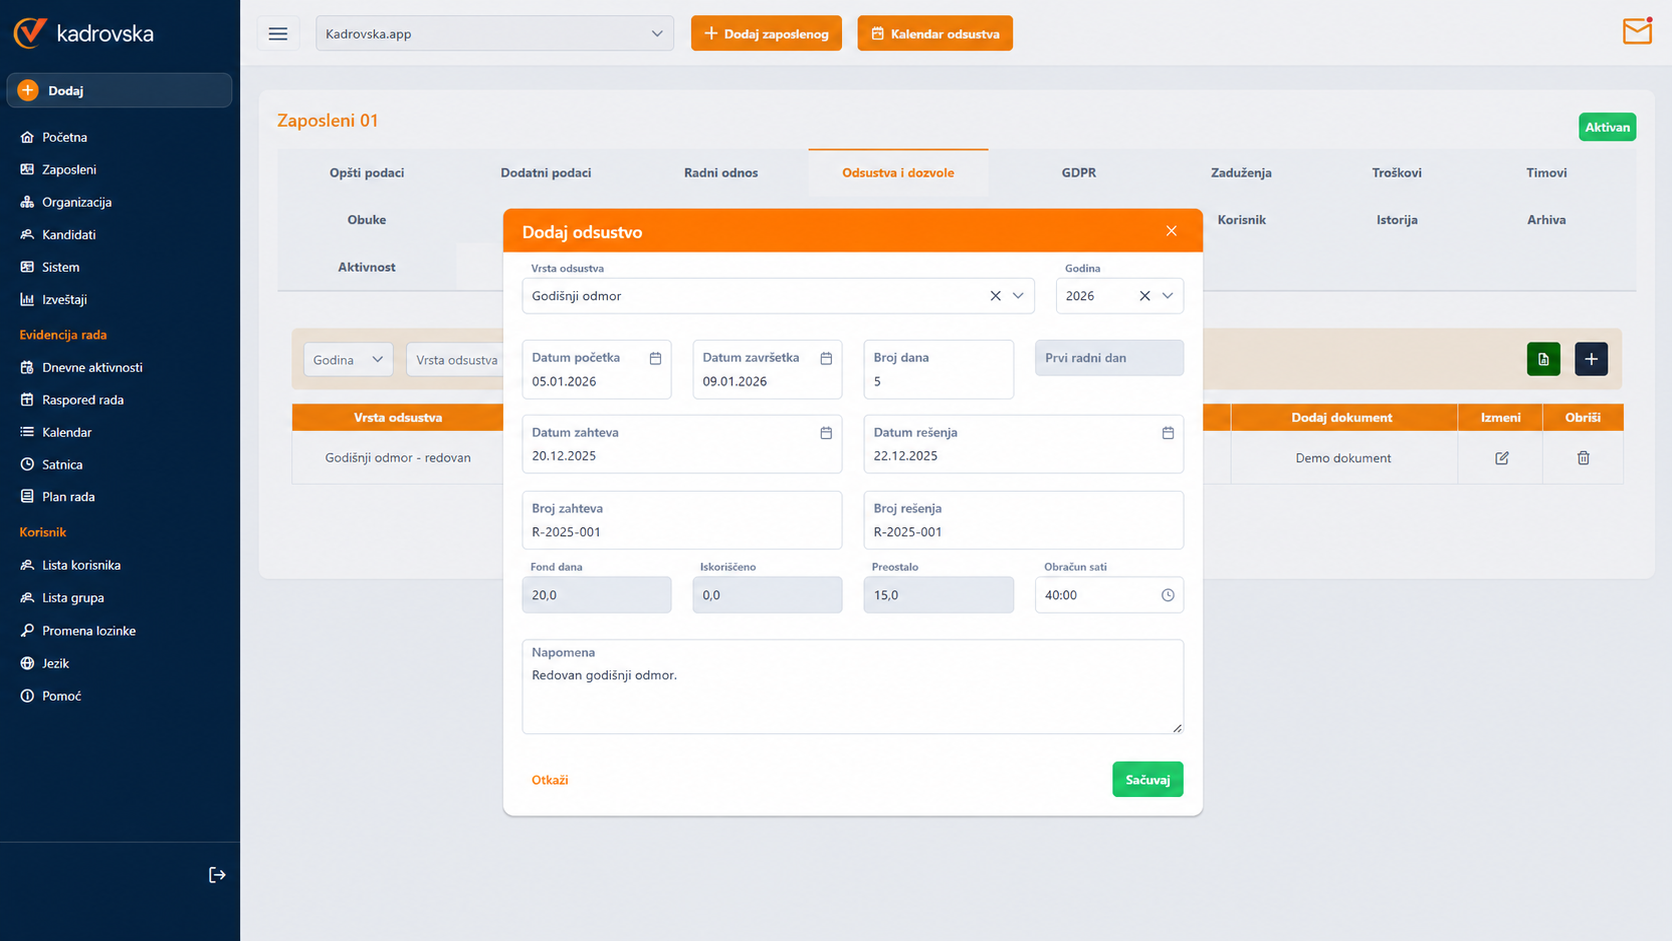1672x941 pixels.
Task: Clear the Godišnji odmor selection
Action: coord(995,296)
